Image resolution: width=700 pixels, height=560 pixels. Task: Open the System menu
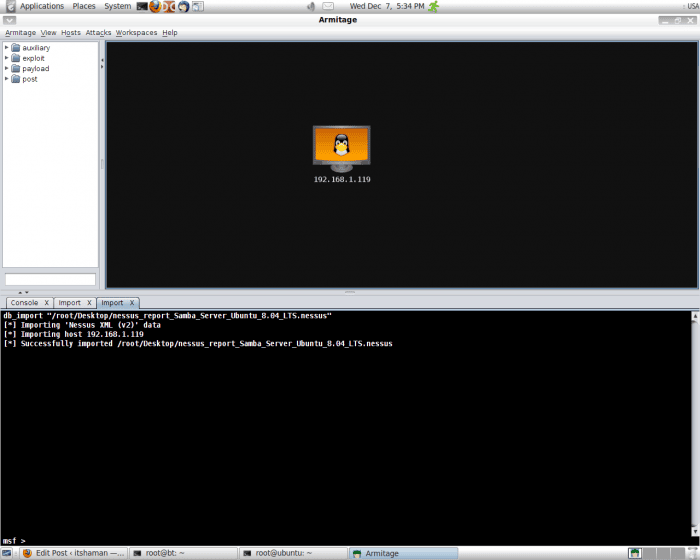(117, 6)
